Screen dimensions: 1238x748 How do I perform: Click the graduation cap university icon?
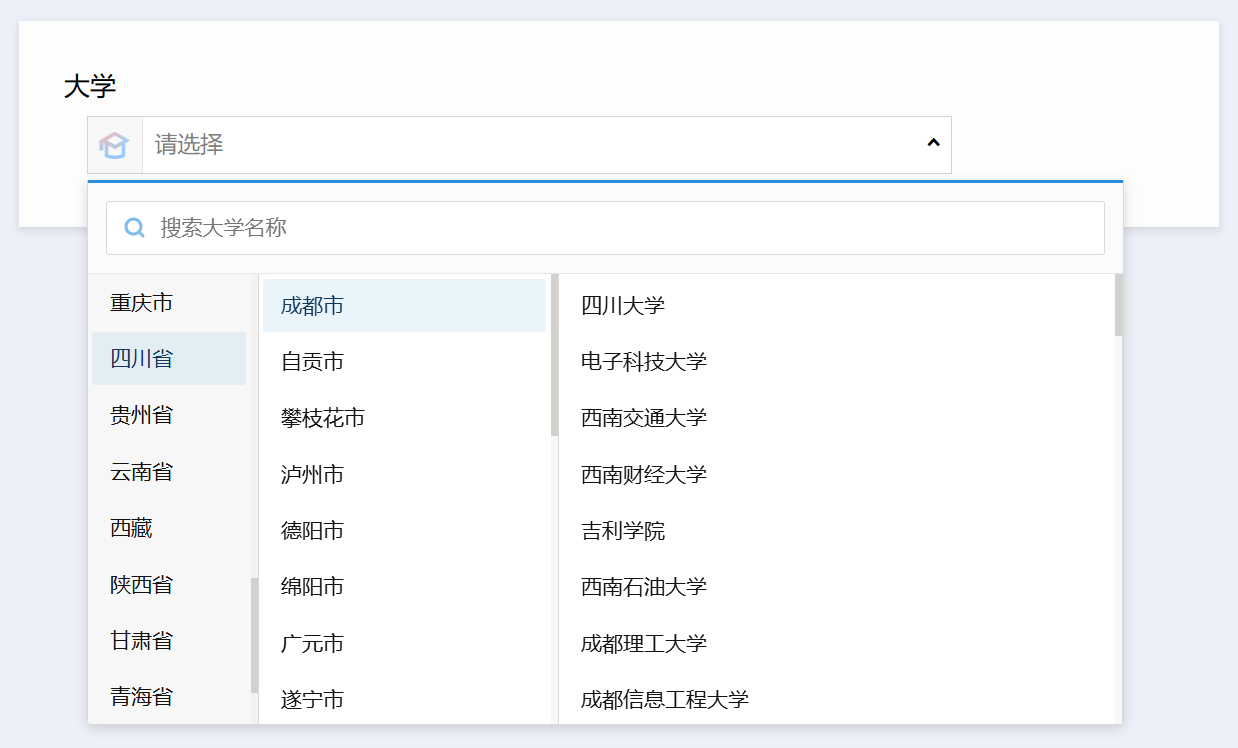tap(114, 145)
